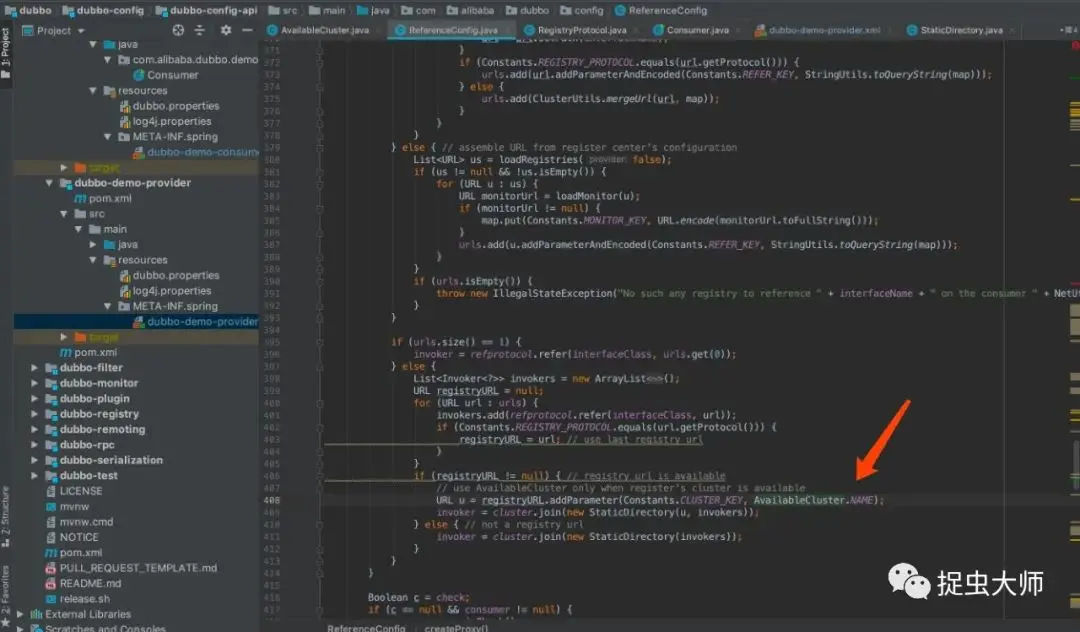Viewport: 1080px width, 632px height.
Task: Toggle the 1: Project tool window button
Action: 6,52
